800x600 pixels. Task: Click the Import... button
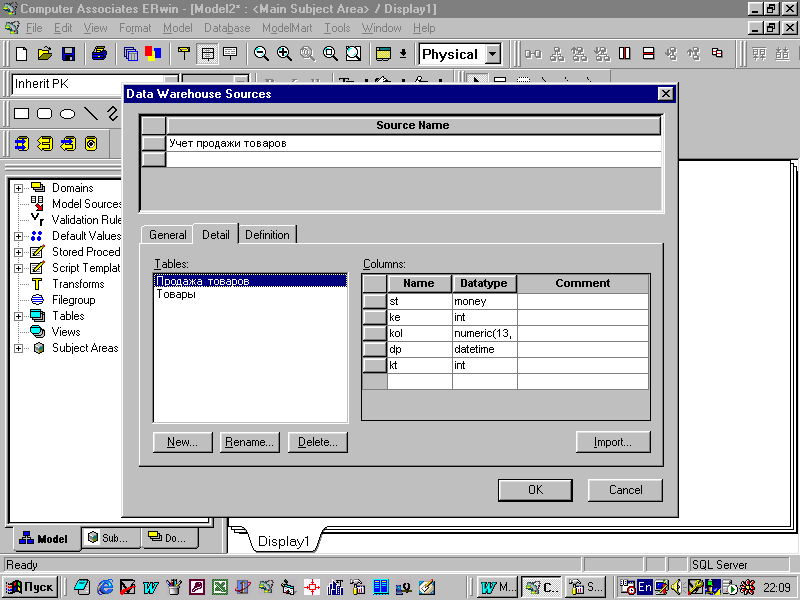(x=613, y=442)
